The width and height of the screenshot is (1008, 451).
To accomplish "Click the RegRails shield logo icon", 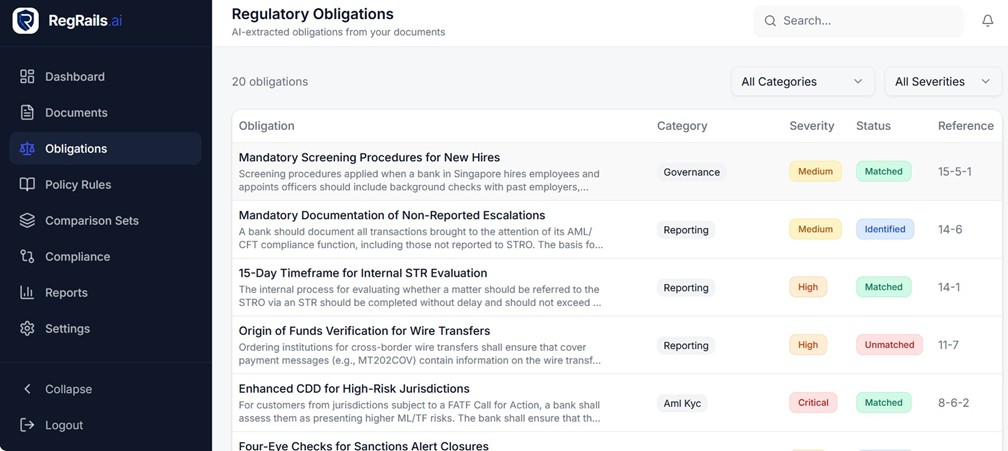I will [26, 21].
